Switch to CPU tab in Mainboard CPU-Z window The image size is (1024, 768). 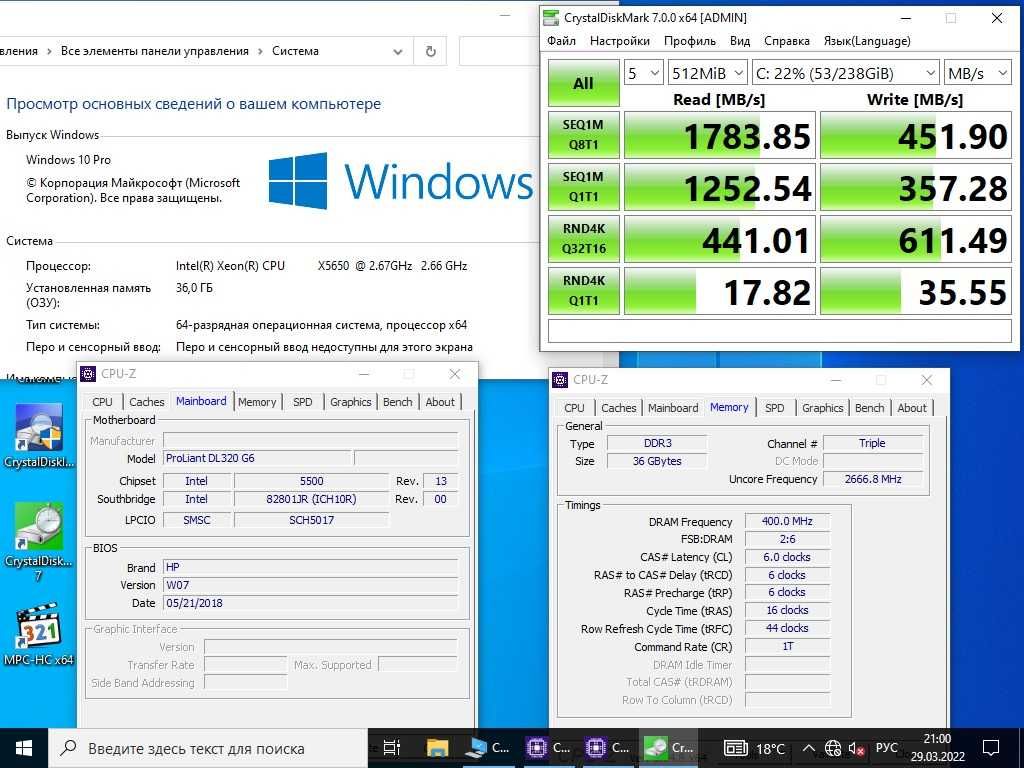[x=102, y=402]
